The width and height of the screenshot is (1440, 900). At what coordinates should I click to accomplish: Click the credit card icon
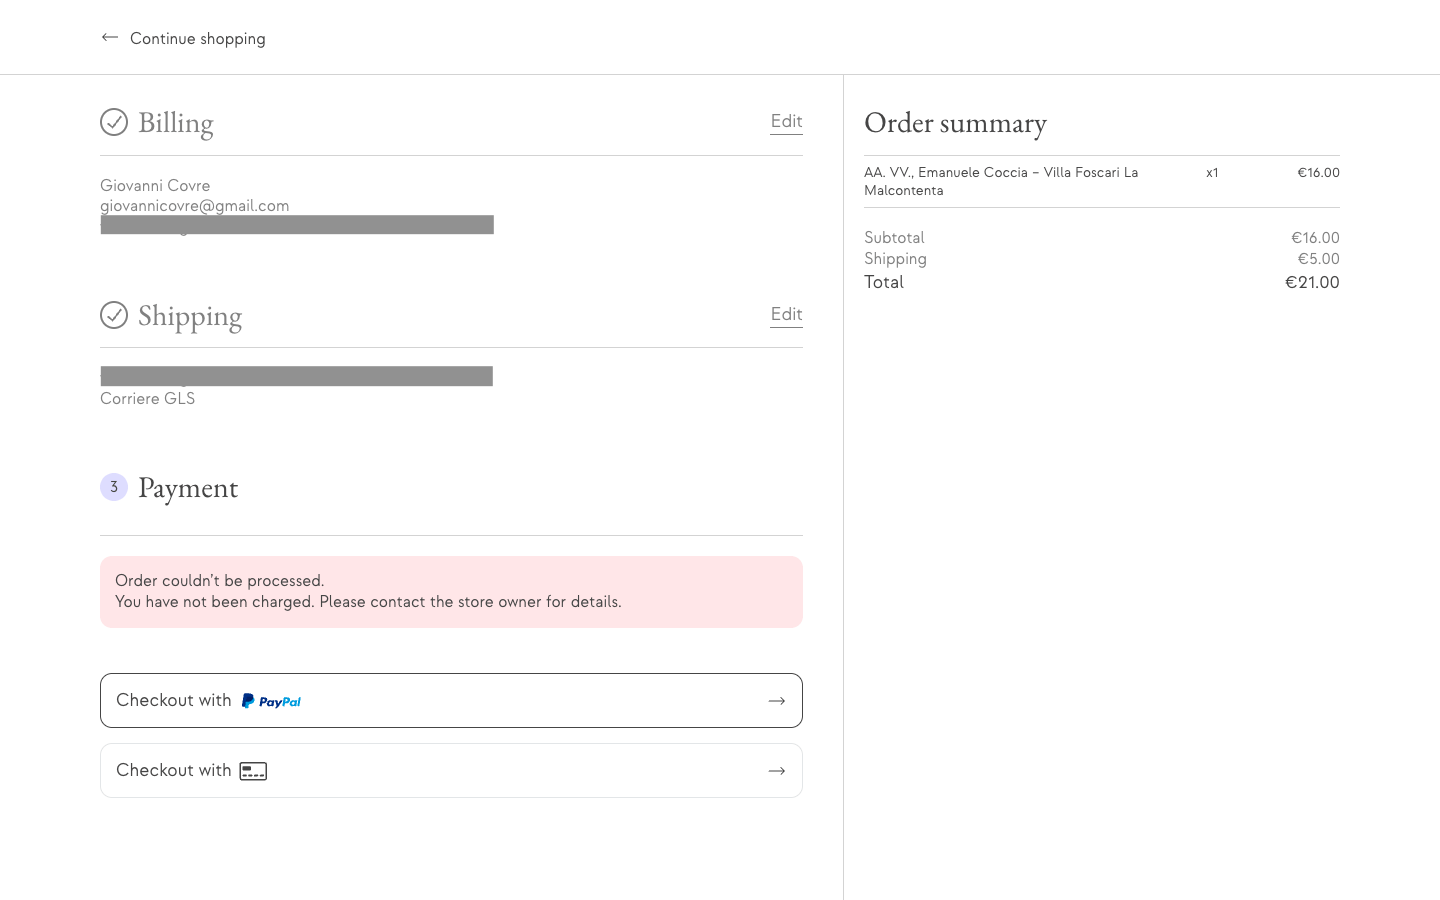tap(253, 771)
